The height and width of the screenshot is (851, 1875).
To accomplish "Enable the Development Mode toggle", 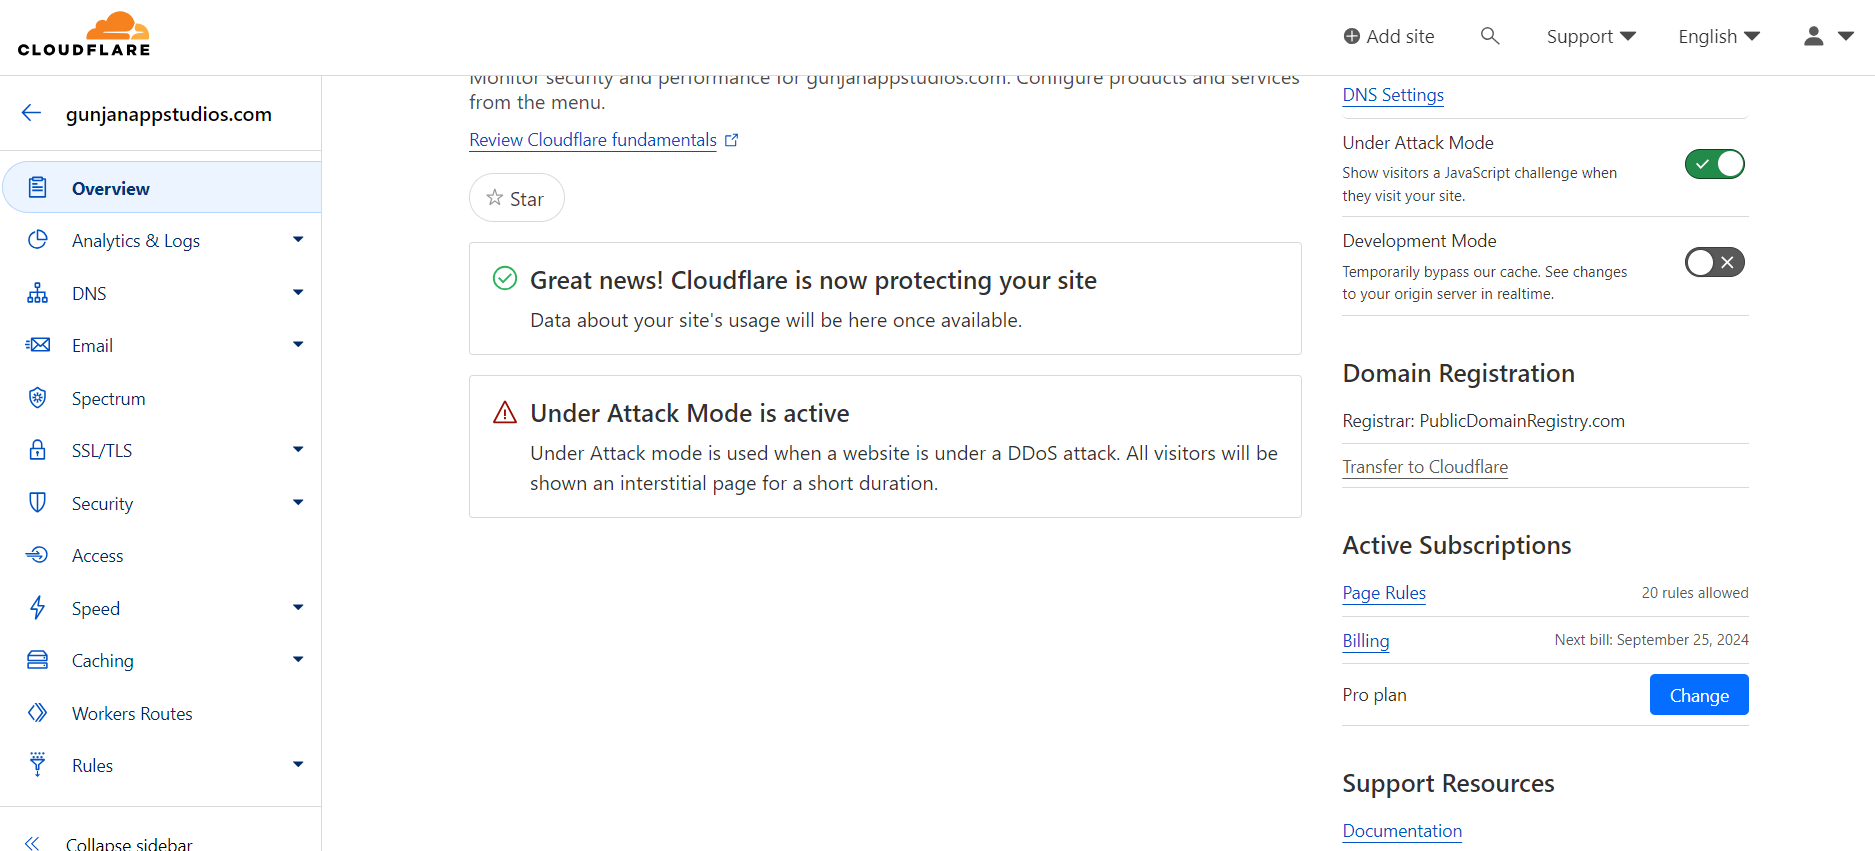I will pos(1714,263).
